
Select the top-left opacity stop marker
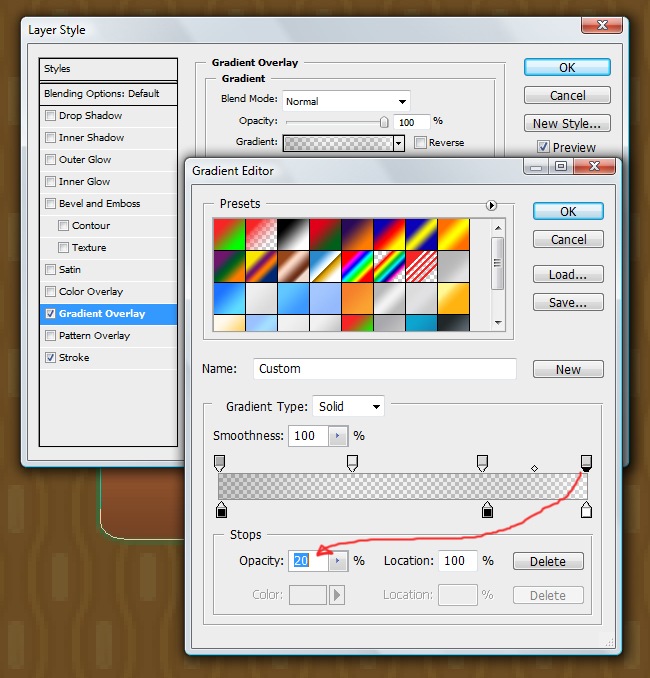220,461
